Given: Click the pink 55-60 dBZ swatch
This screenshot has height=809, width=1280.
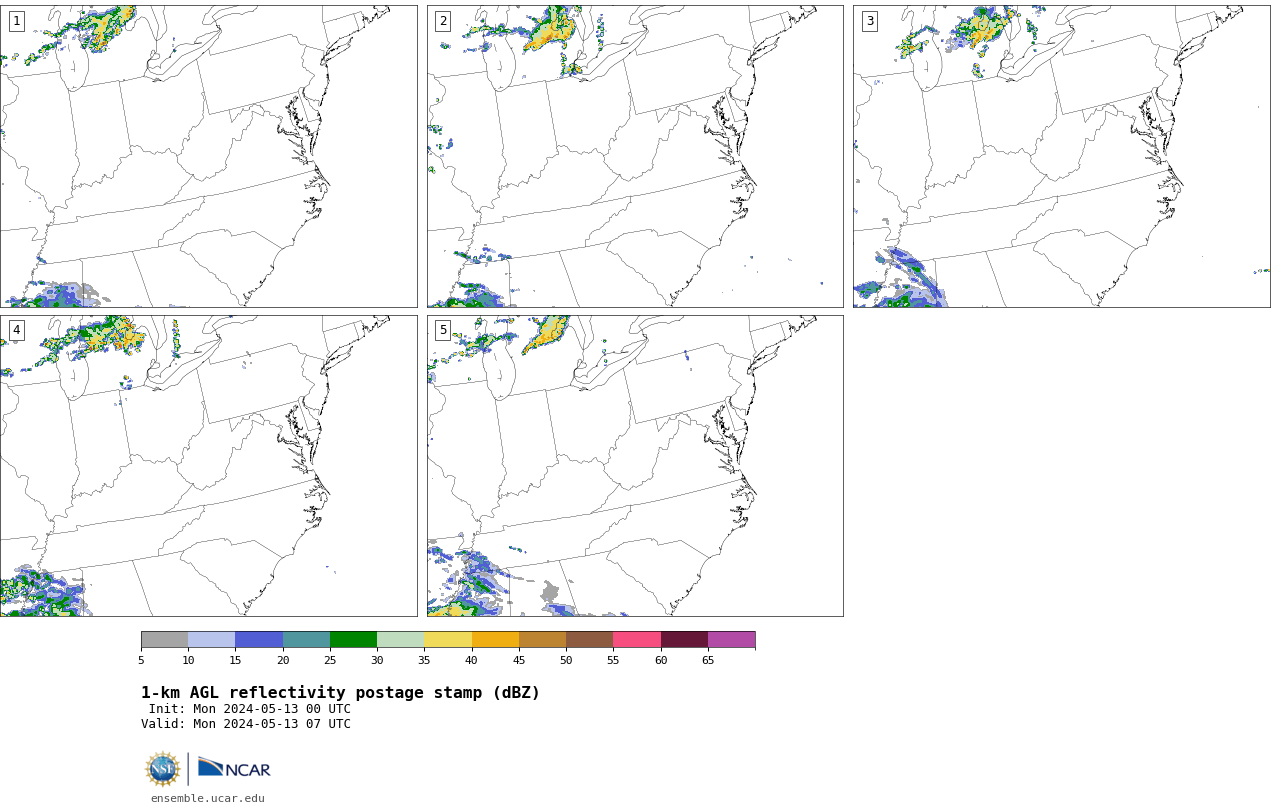Looking at the screenshot, I should (x=637, y=640).
